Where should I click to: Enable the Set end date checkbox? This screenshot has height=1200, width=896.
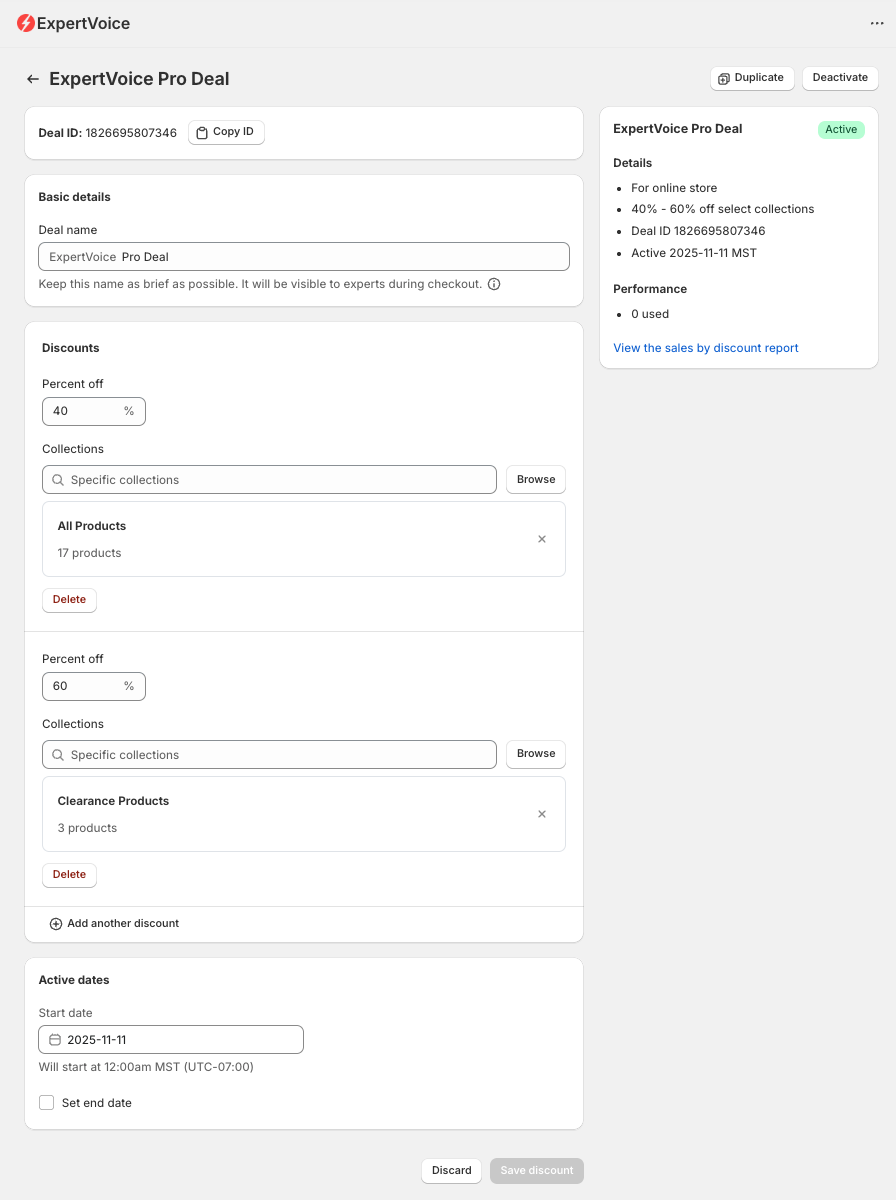click(47, 1103)
